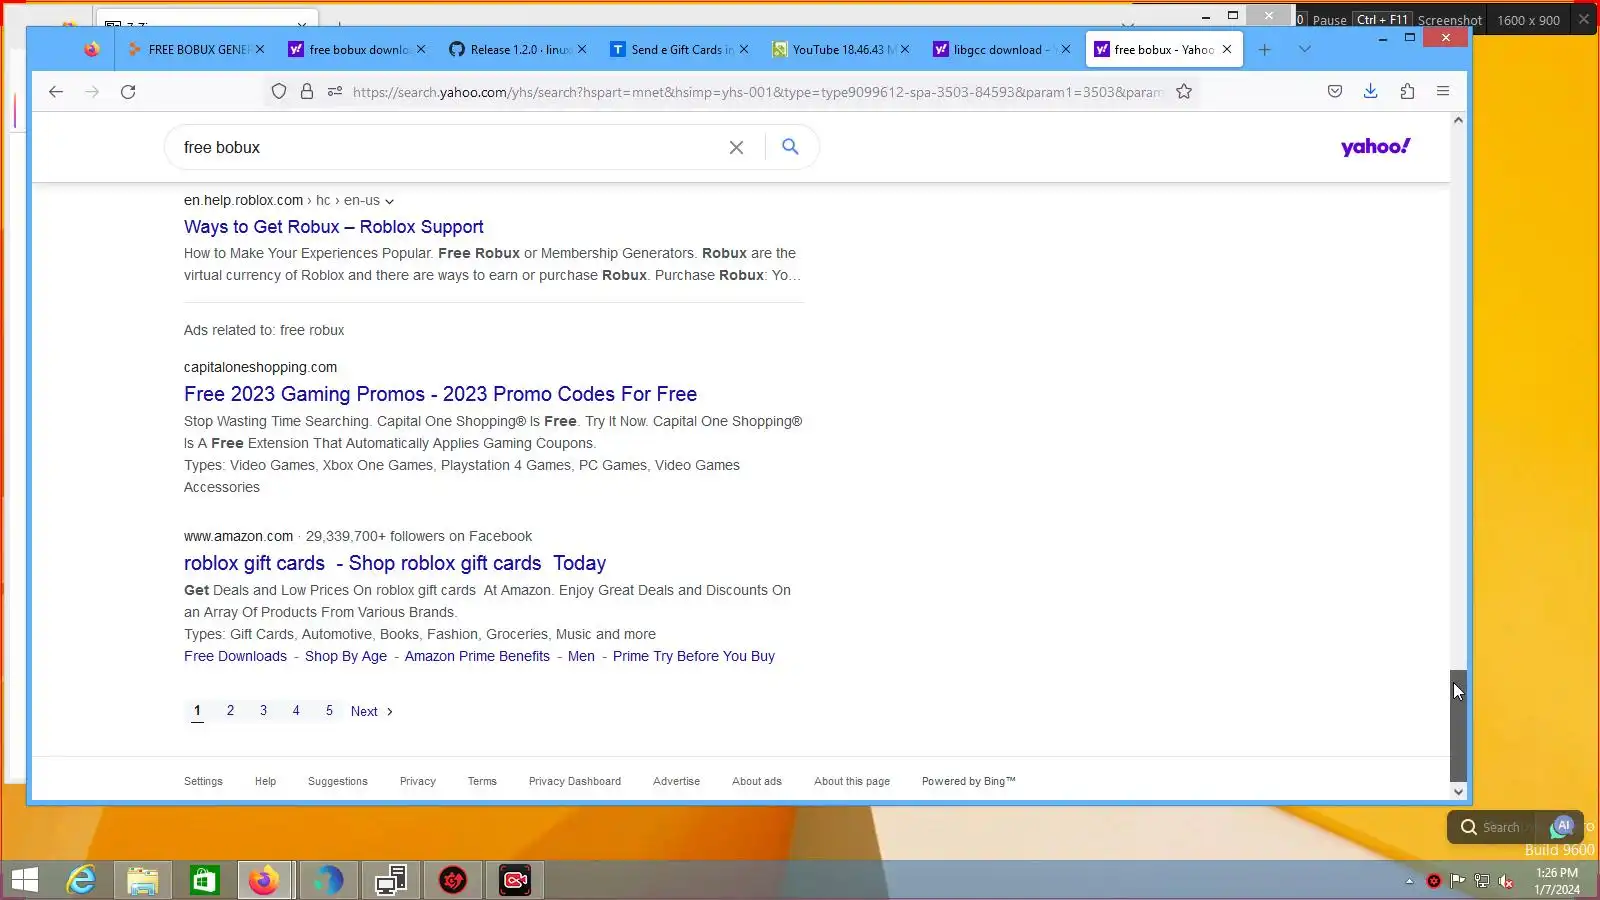1600x900 pixels.
Task: Open the Firefox extensions menu
Action: [1407, 92]
